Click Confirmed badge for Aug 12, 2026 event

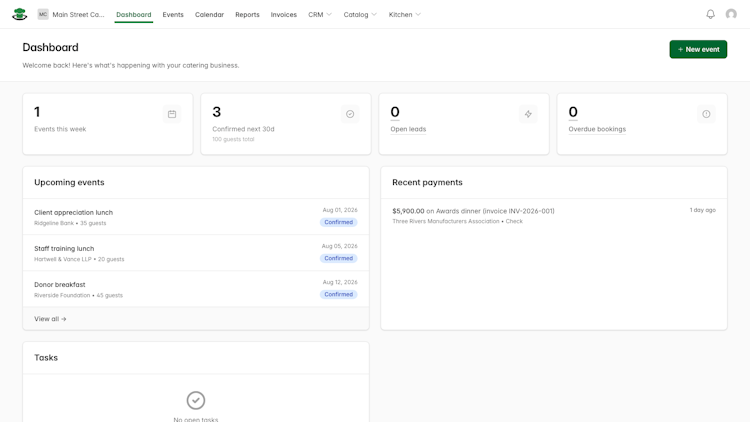(x=338, y=294)
